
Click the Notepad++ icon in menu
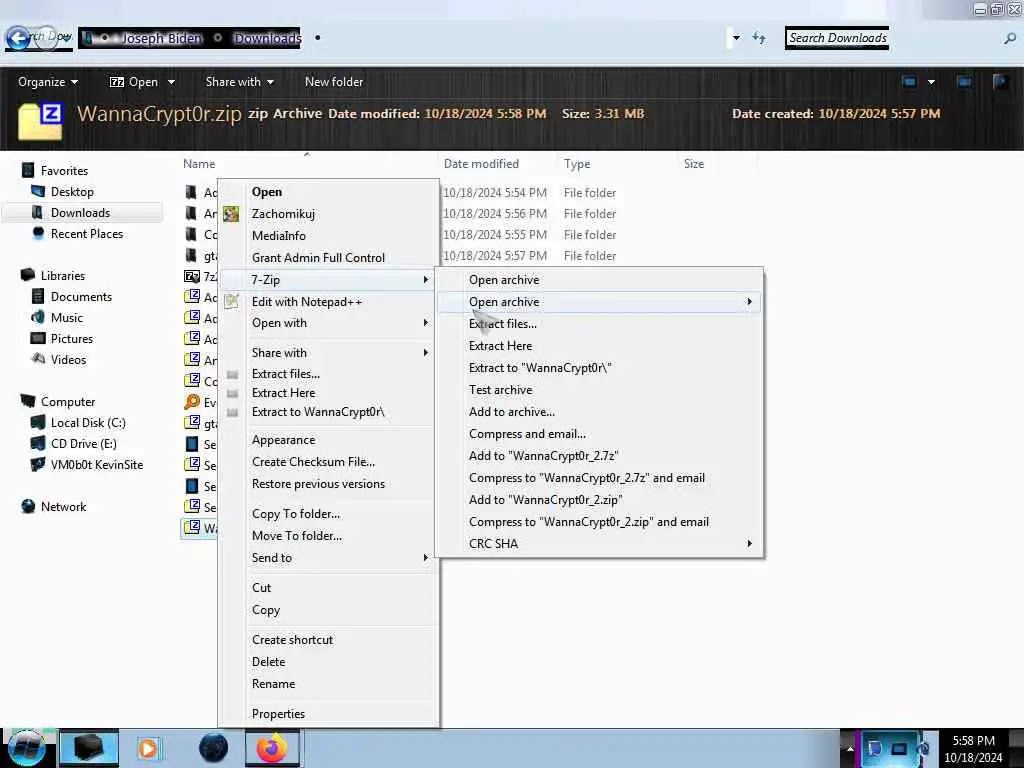231,302
